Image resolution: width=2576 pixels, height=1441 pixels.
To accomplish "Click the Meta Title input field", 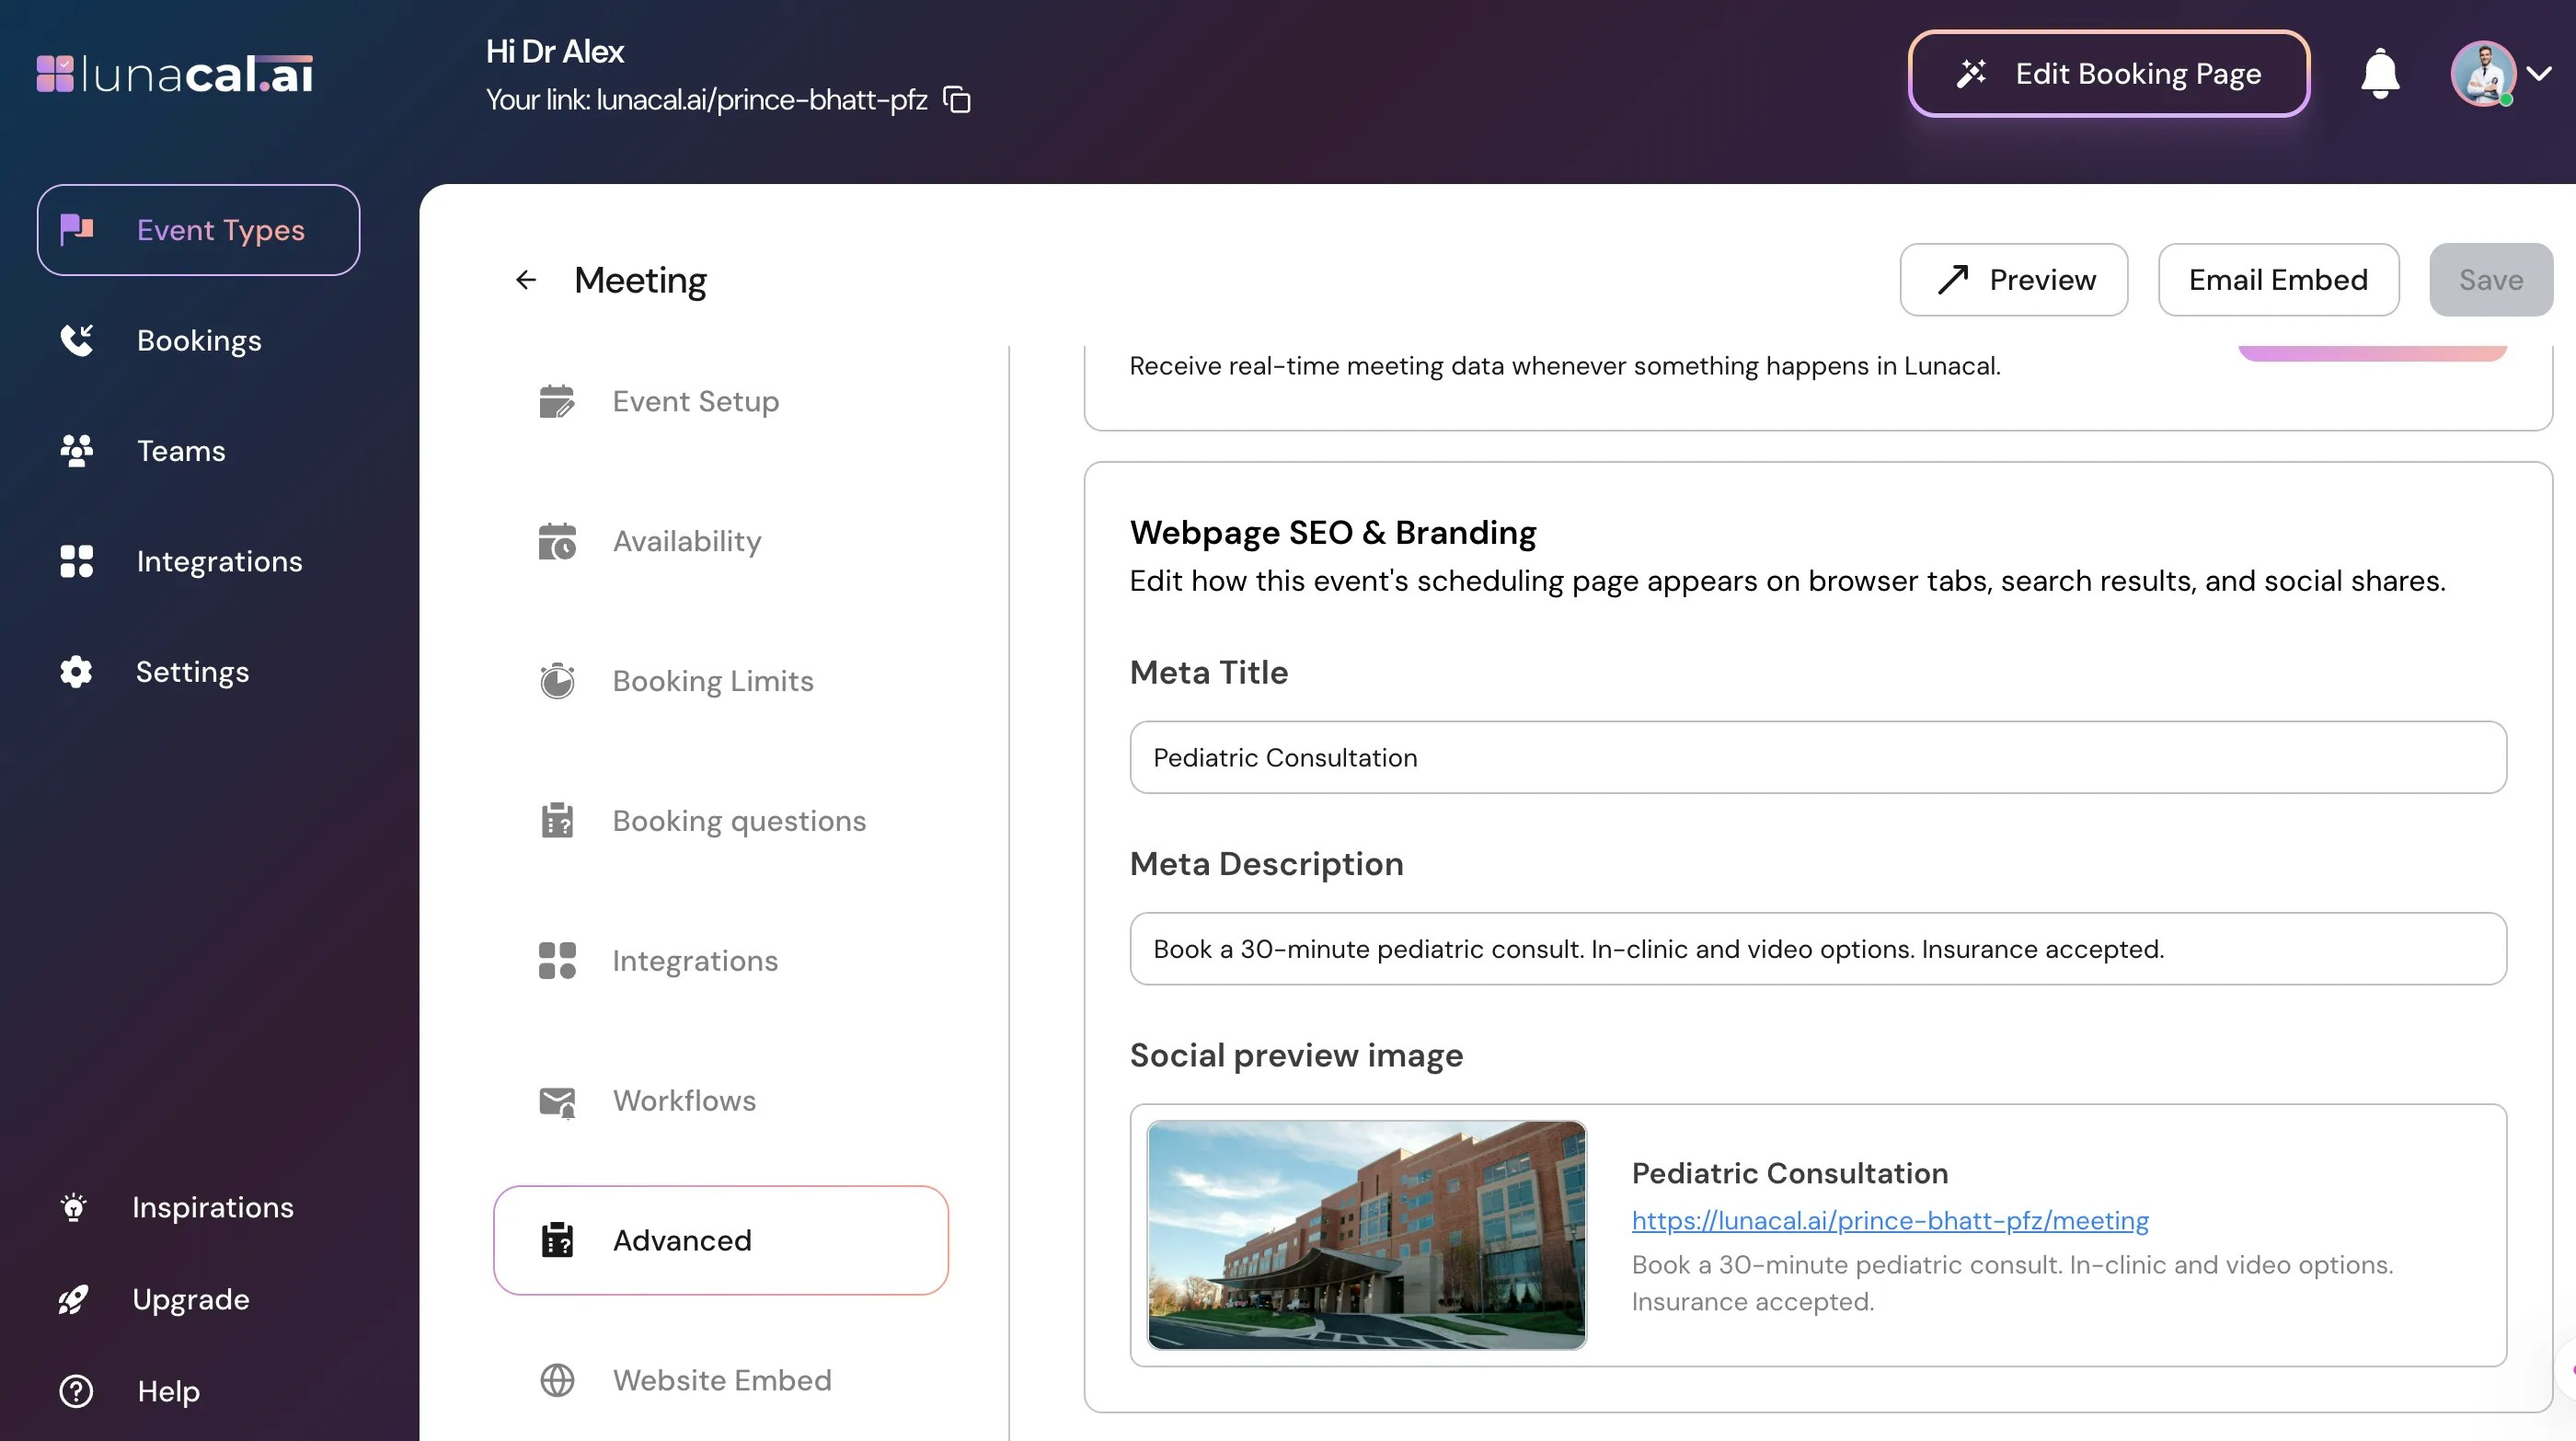I will click(x=1817, y=758).
